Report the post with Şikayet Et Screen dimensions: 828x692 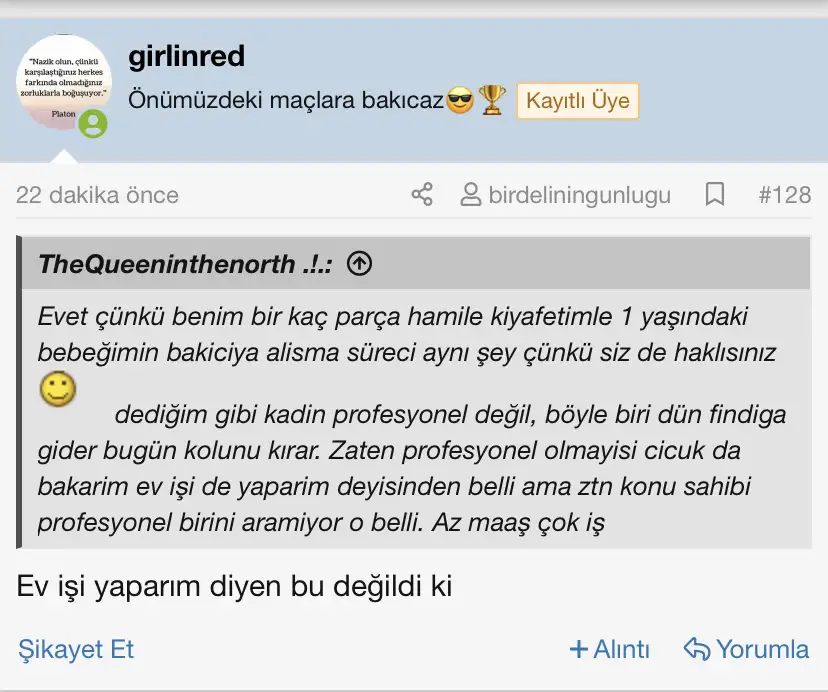click(x=76, y=649)
